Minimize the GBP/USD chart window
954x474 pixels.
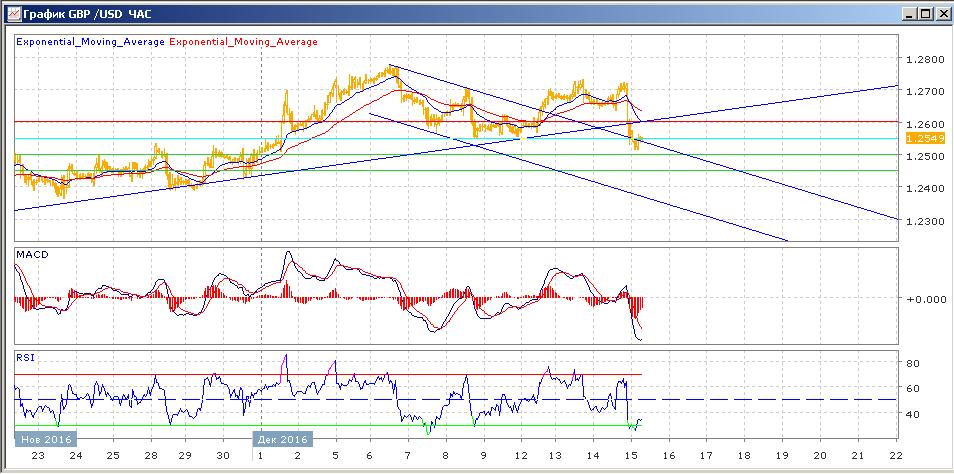(x=907, y=13)
